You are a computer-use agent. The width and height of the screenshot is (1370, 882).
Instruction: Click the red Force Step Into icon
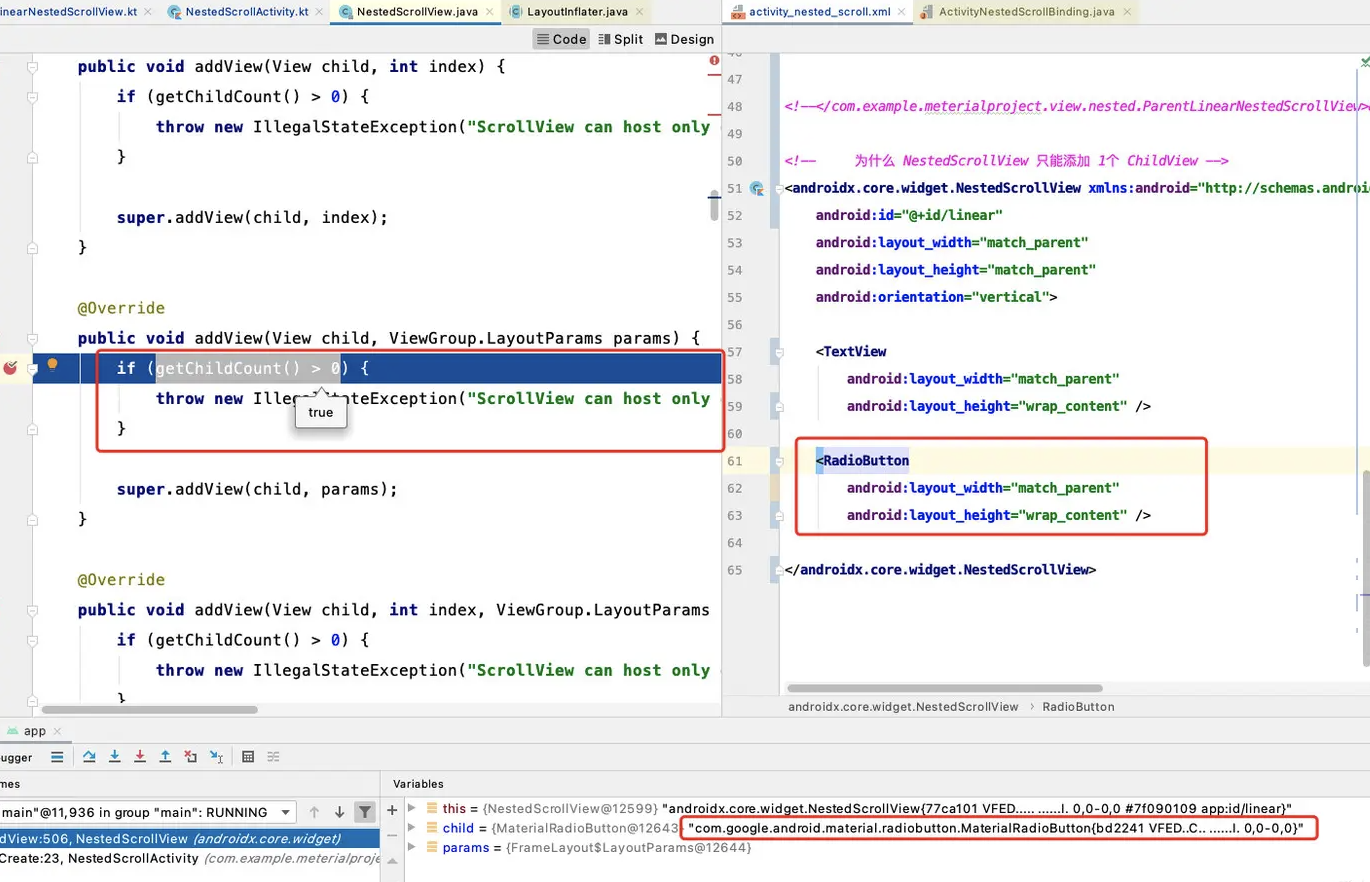pyautogui.click(x=140, y=757)
